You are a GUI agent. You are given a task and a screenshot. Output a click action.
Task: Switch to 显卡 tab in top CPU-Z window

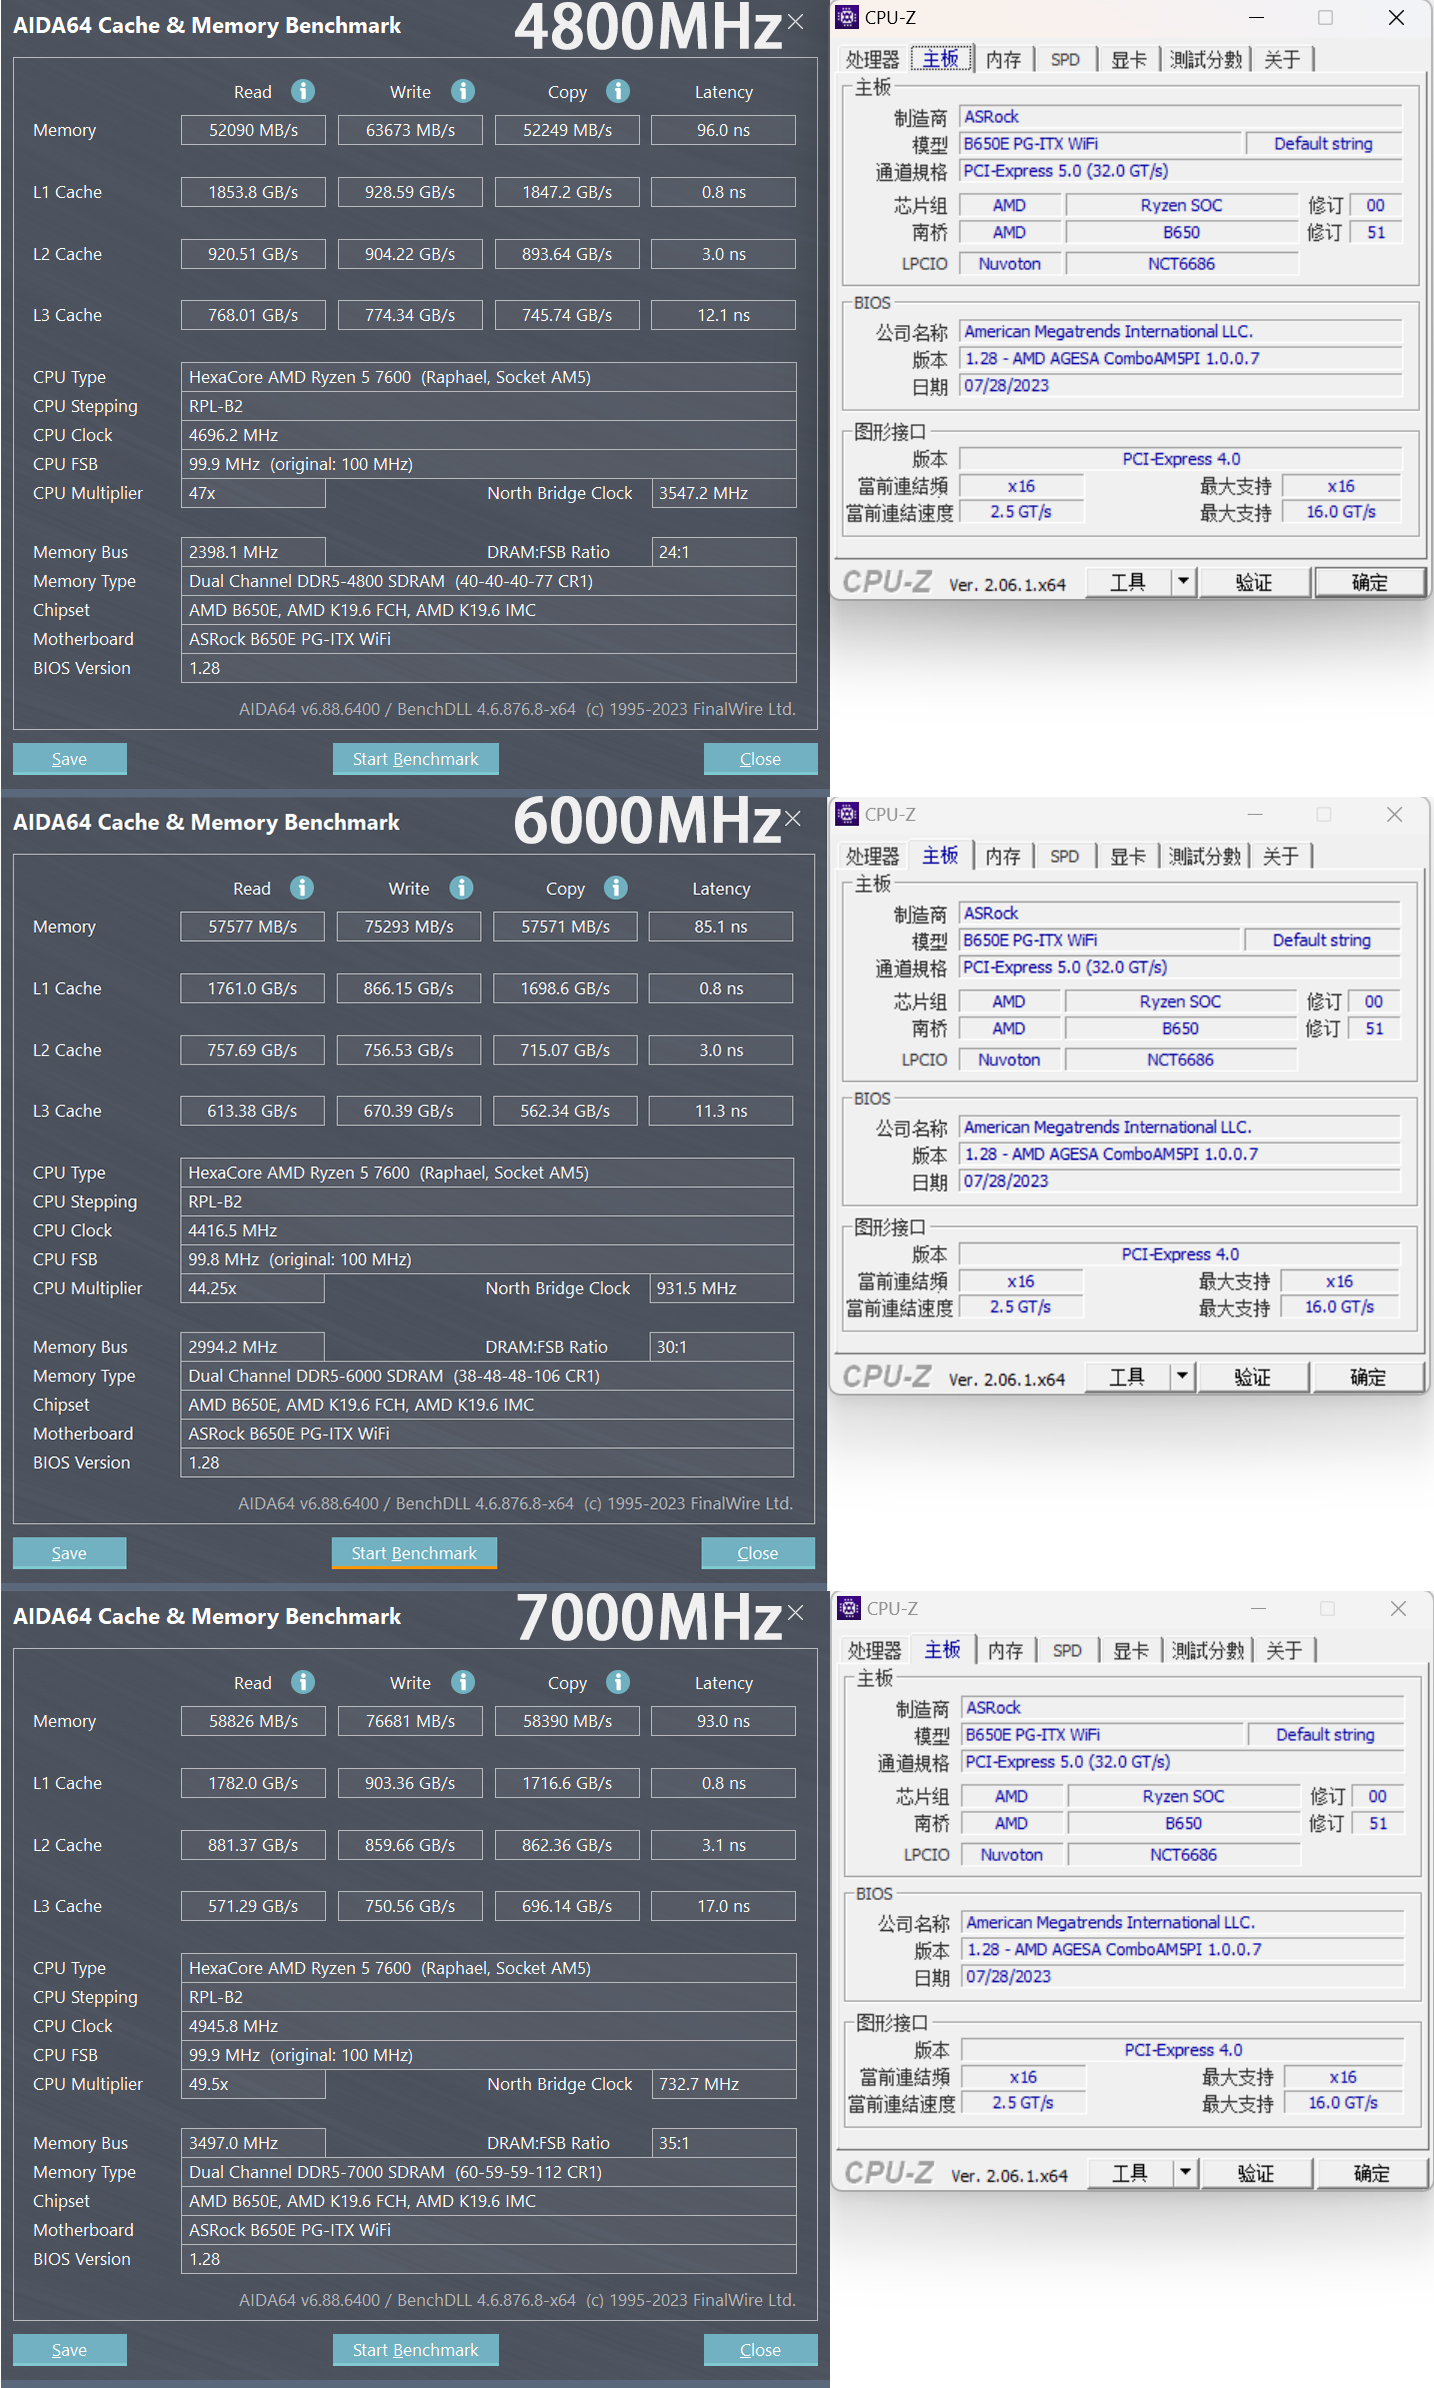(x=1128, y=60)
